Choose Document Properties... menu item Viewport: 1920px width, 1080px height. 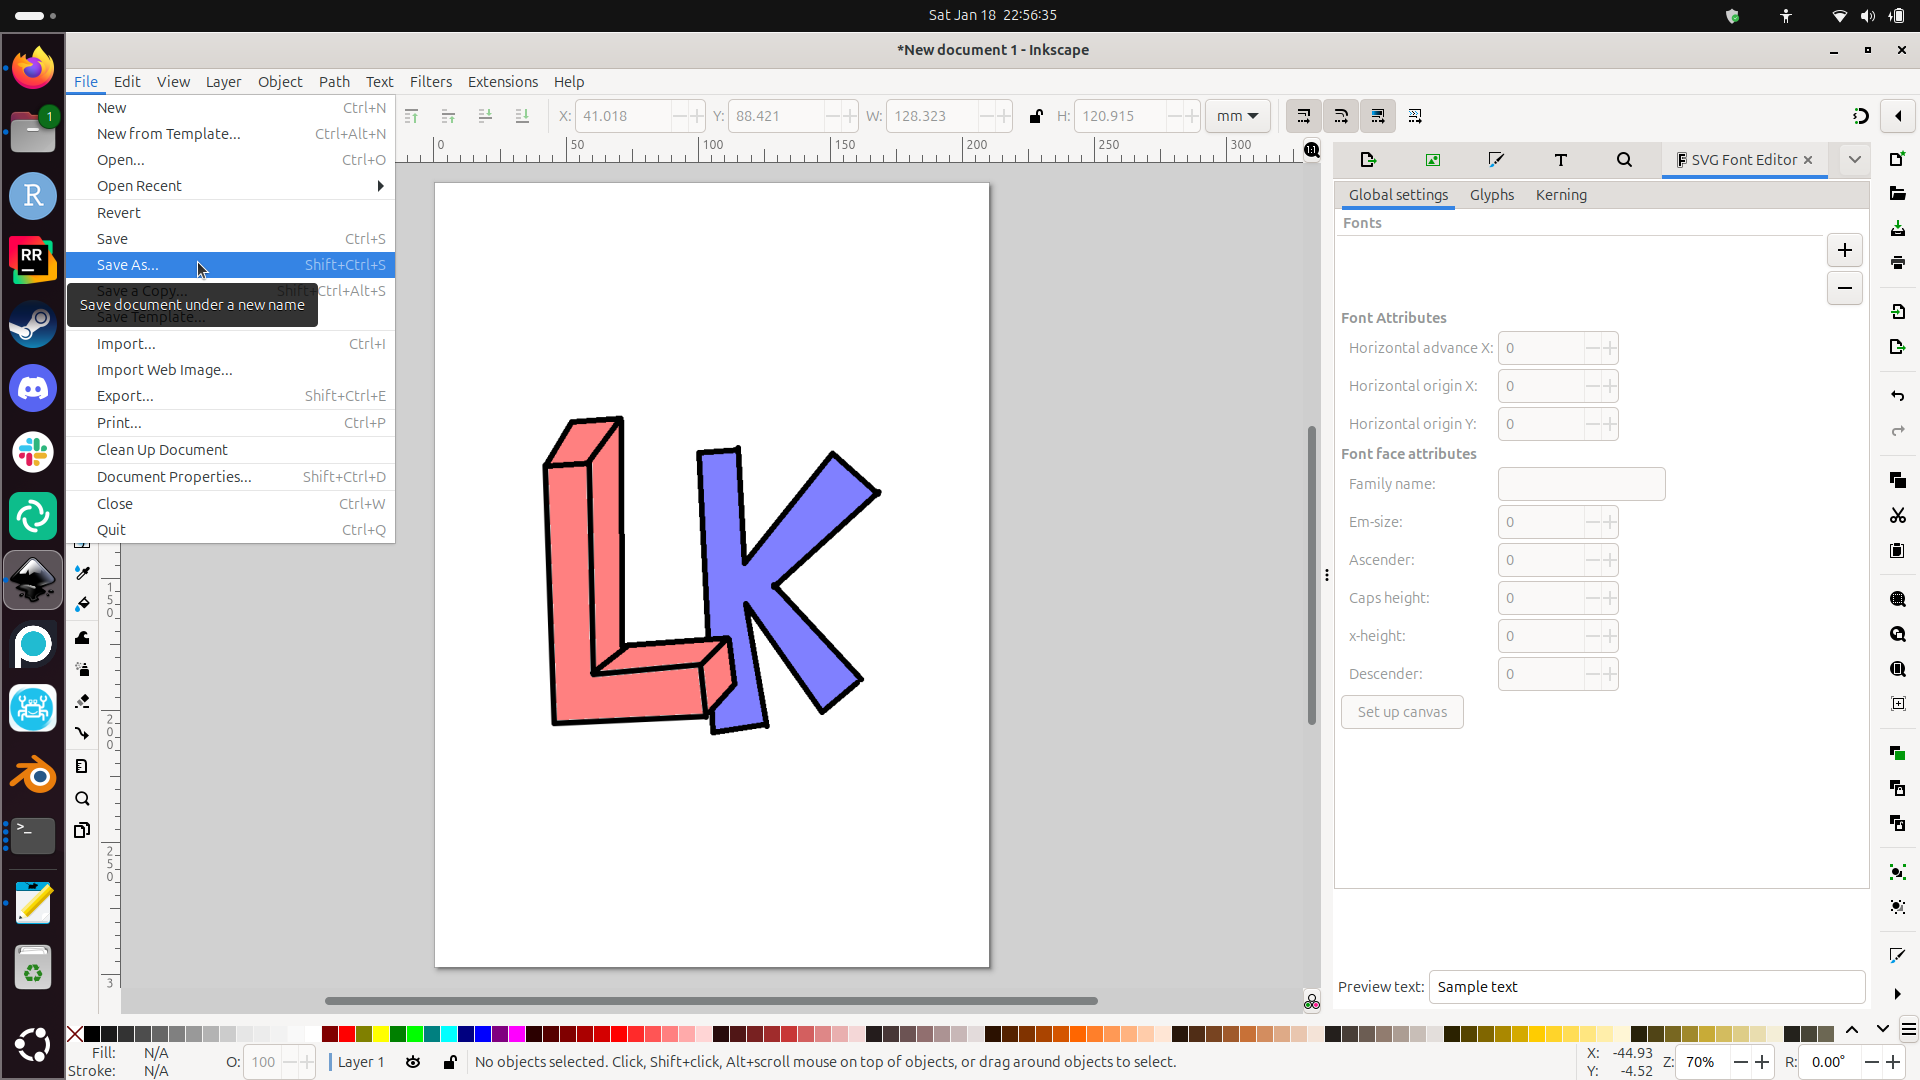pos(231,477)
